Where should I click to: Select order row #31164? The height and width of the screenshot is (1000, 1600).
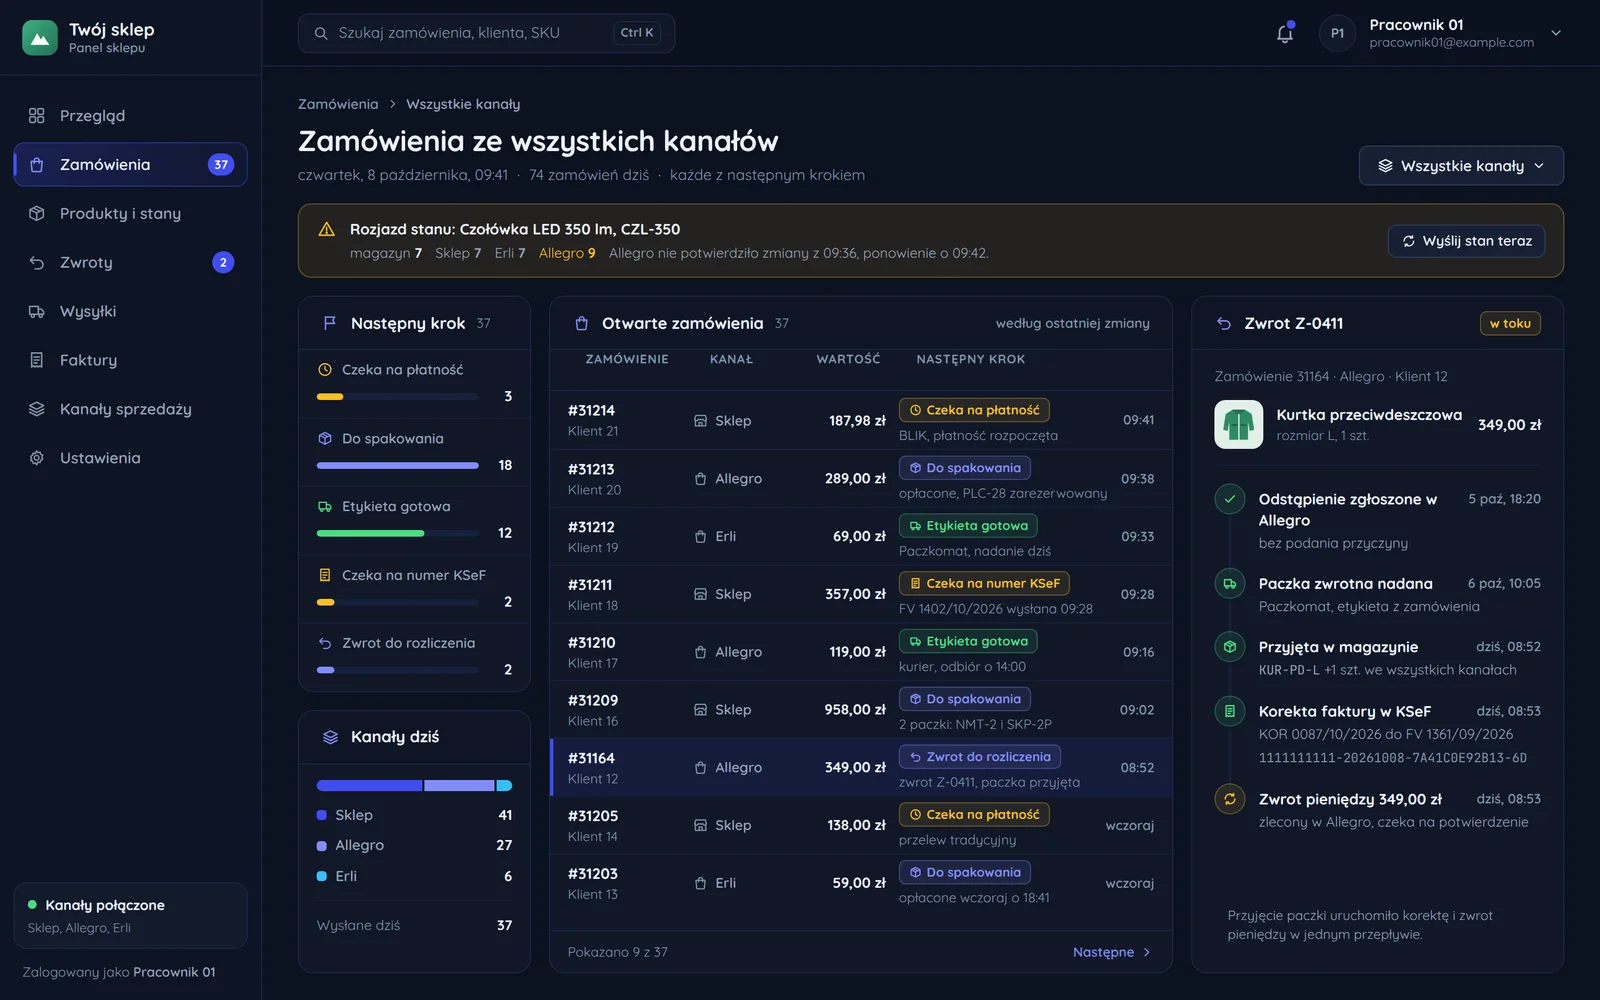coord(861,768)
